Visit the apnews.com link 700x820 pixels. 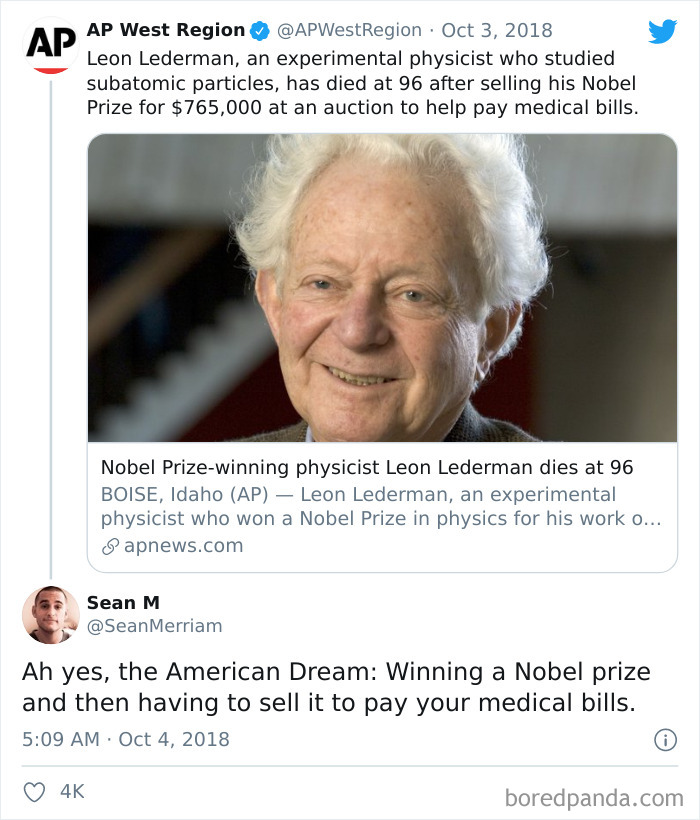[x=183, y=545]
